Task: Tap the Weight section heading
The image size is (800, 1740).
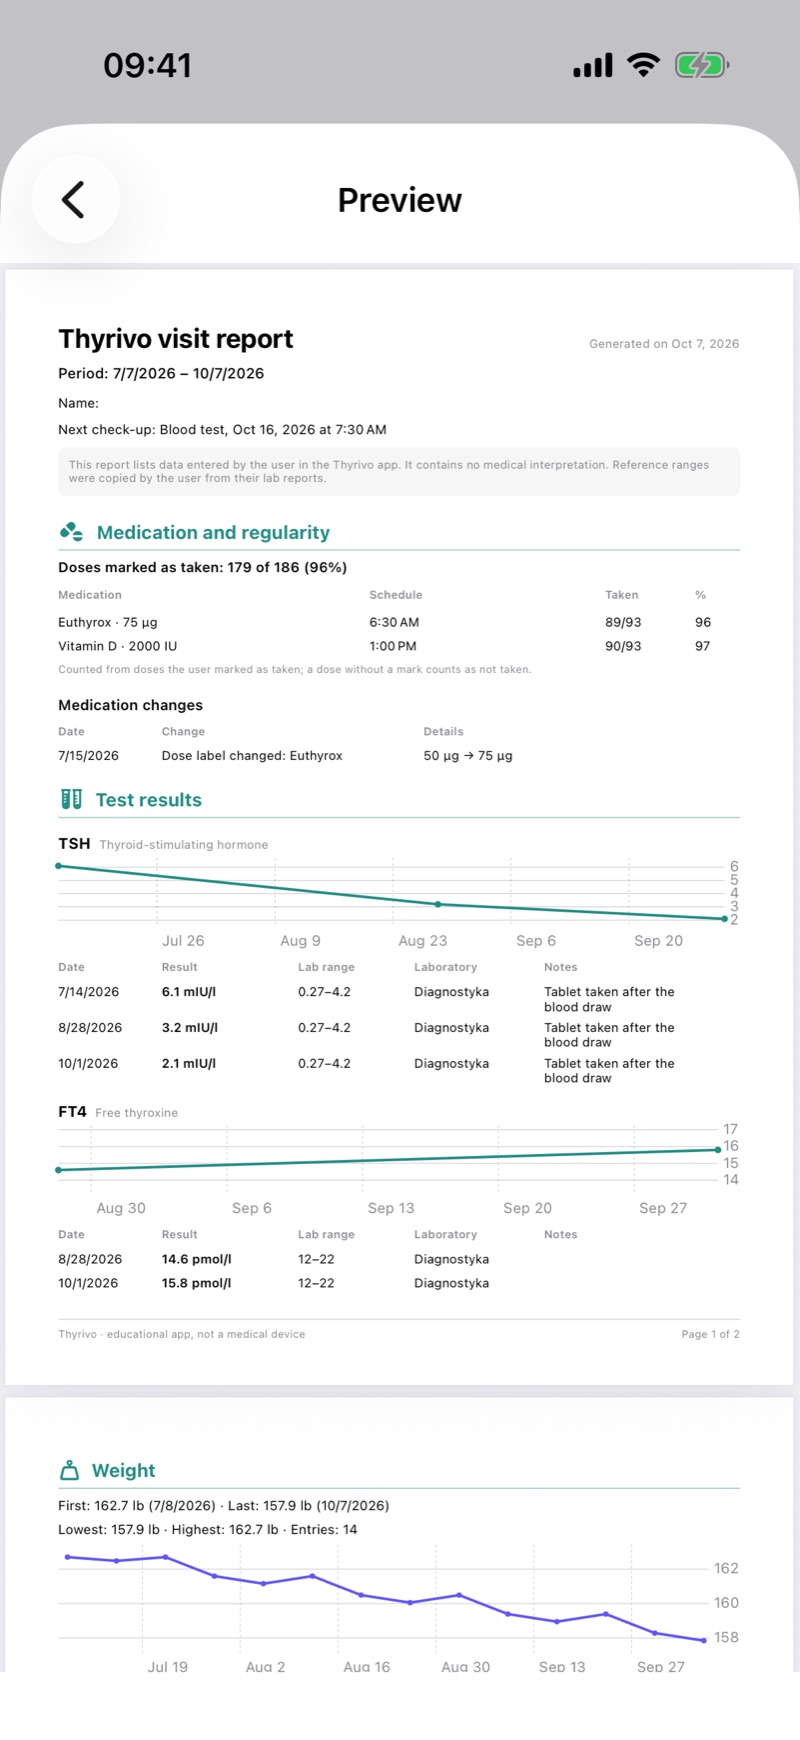Action: coord(124,1470)
